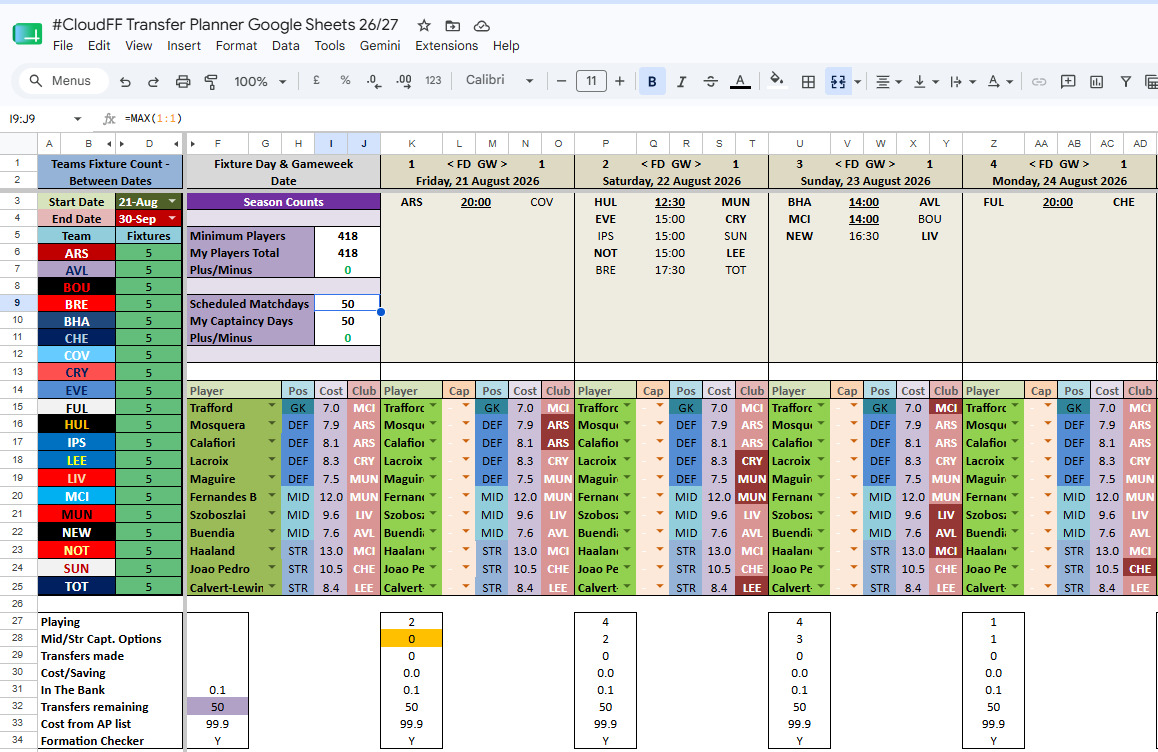Open merge cells type dropdown arrow

click(x=857, y=82)
